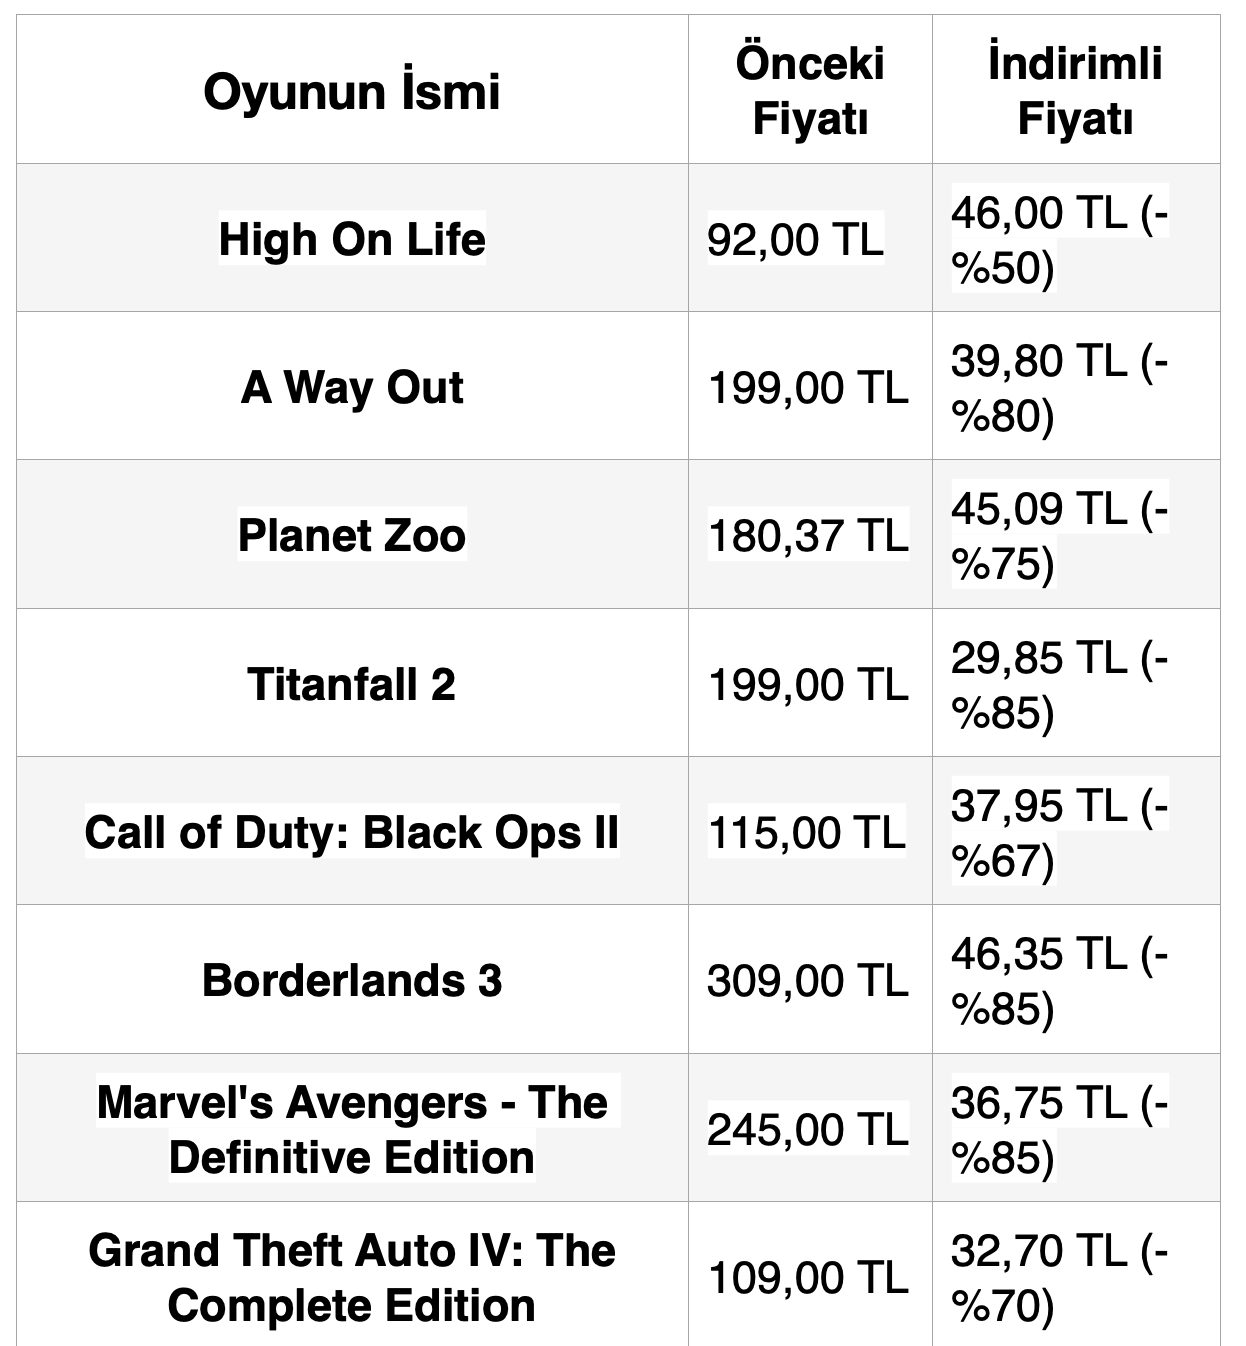The width and height of the screenshot is (1246, 1346).
Task: Click Grand Theft Auto IV Complete Edition
Action: pyautogui.click(x=352, y=1277)
